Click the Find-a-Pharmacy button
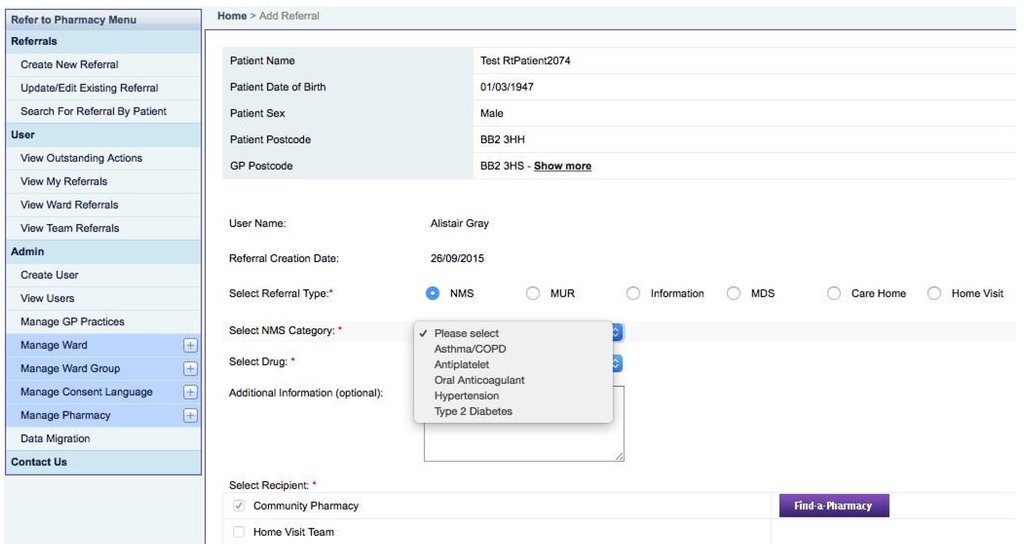 tap(833, 506)
